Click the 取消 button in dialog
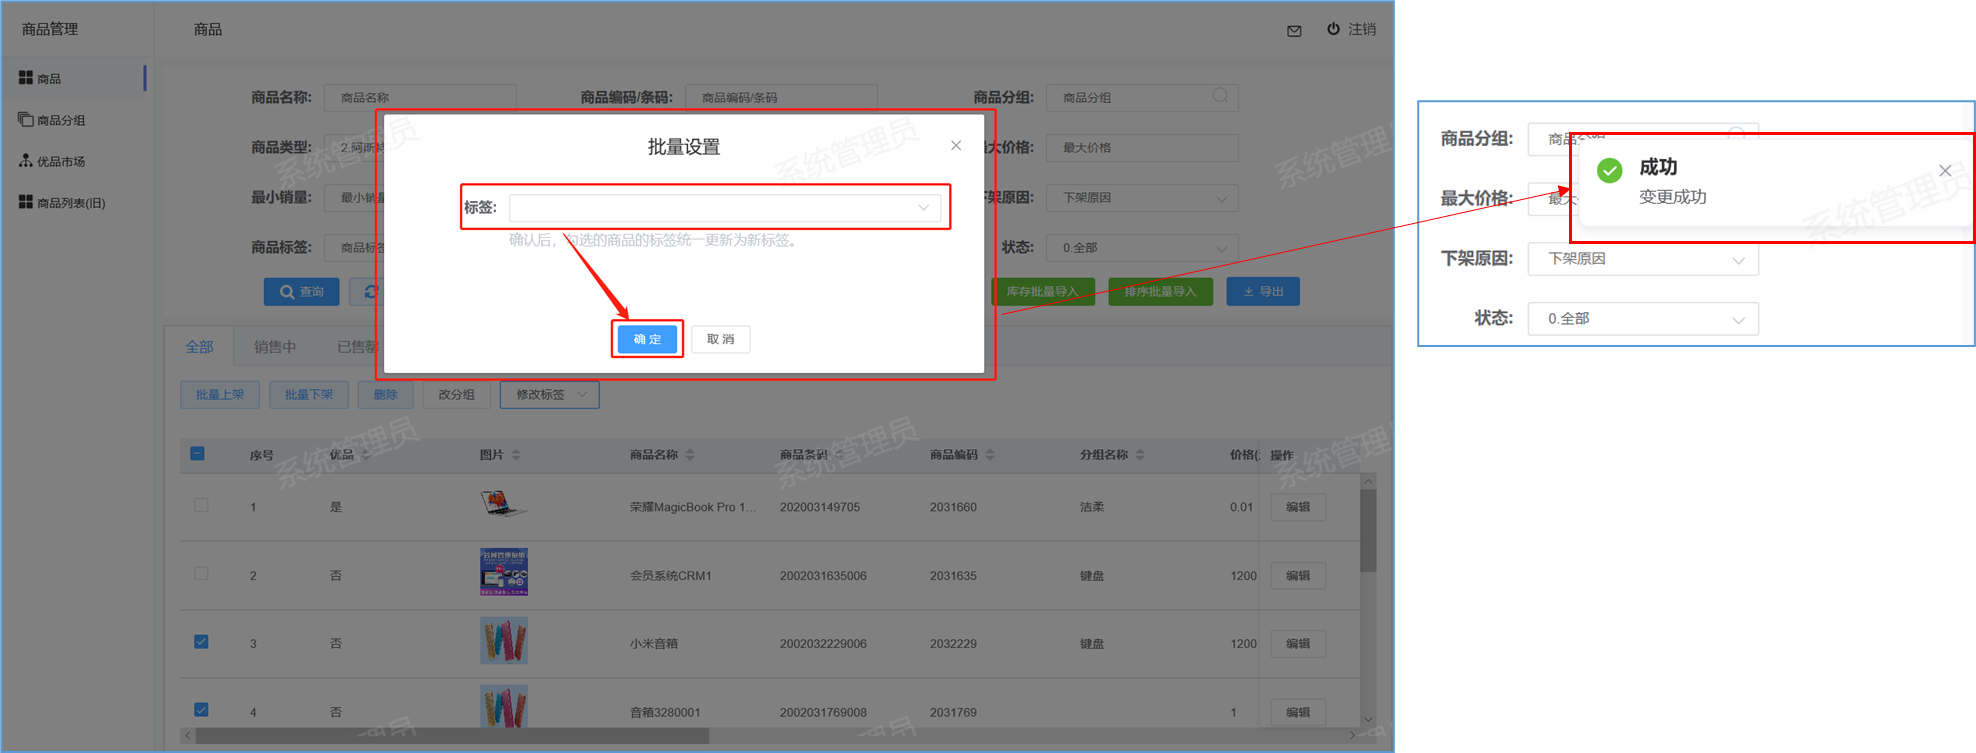Viewport: 1976px width, 753px height. 720,339
